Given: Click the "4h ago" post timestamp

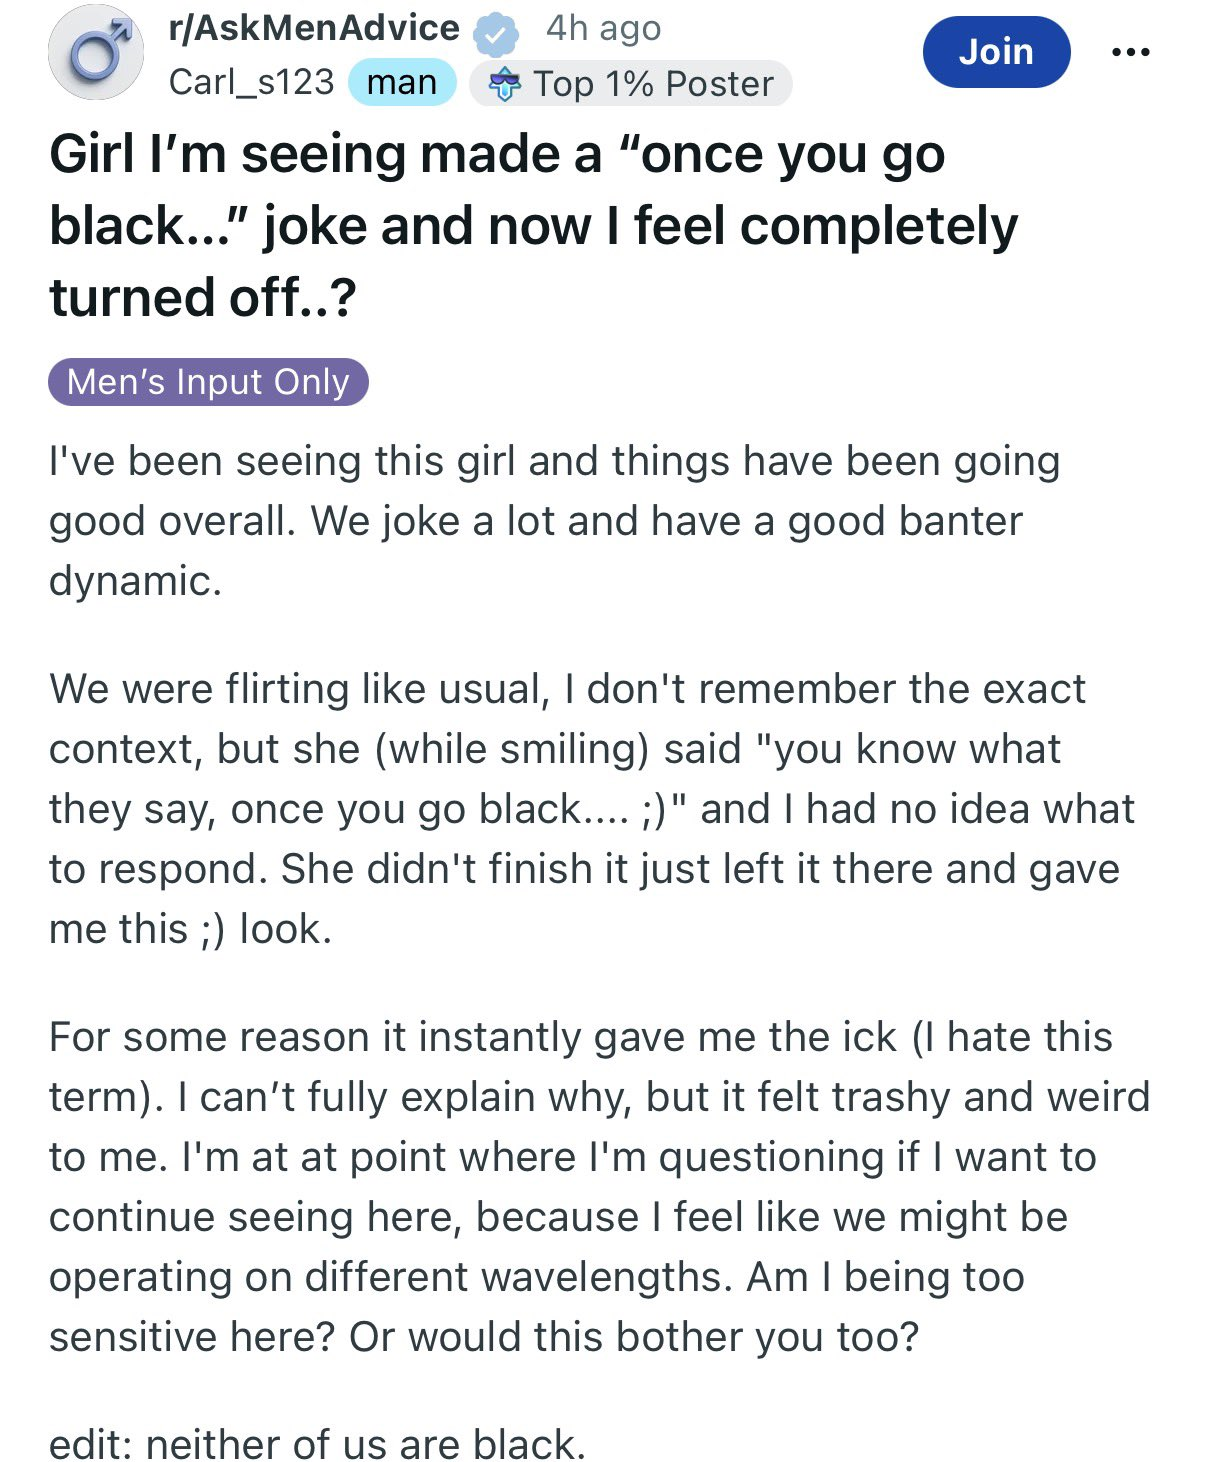Looking at the screenshot, I should click(x=603, y=28).
